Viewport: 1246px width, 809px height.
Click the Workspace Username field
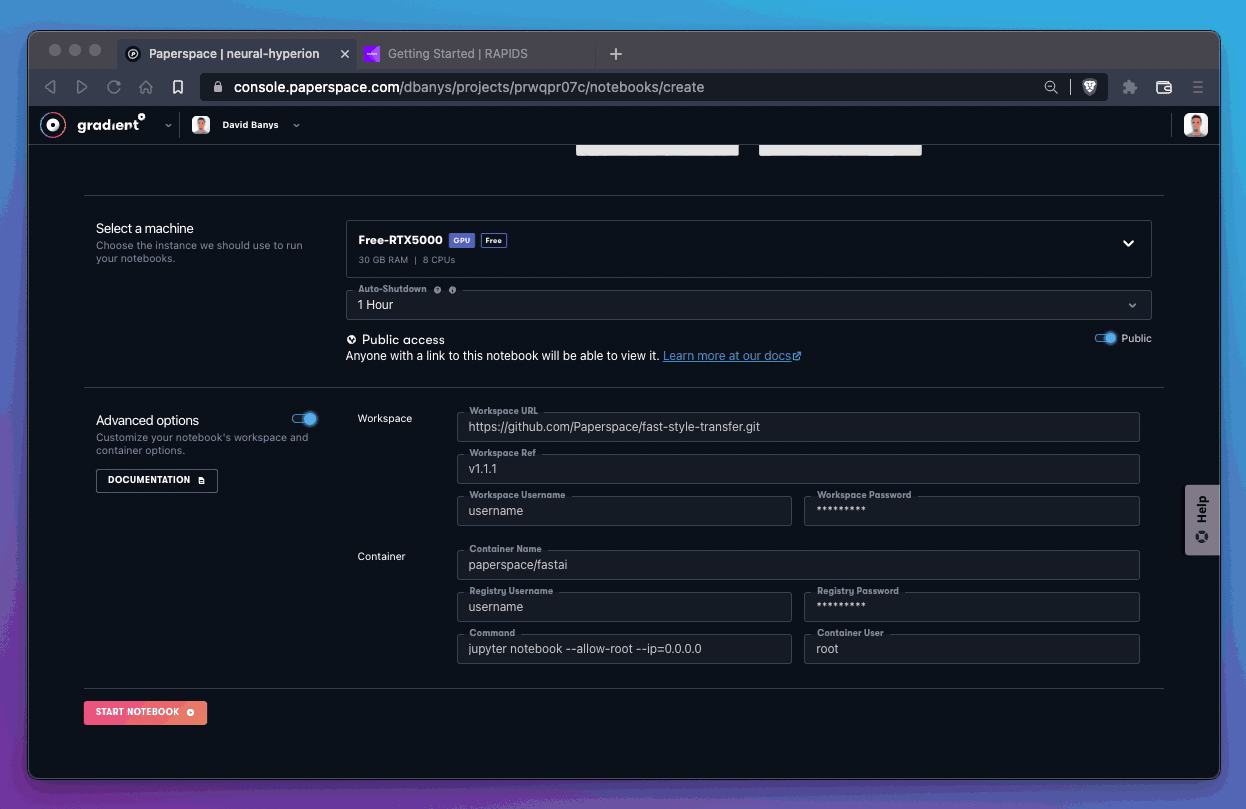624,510
